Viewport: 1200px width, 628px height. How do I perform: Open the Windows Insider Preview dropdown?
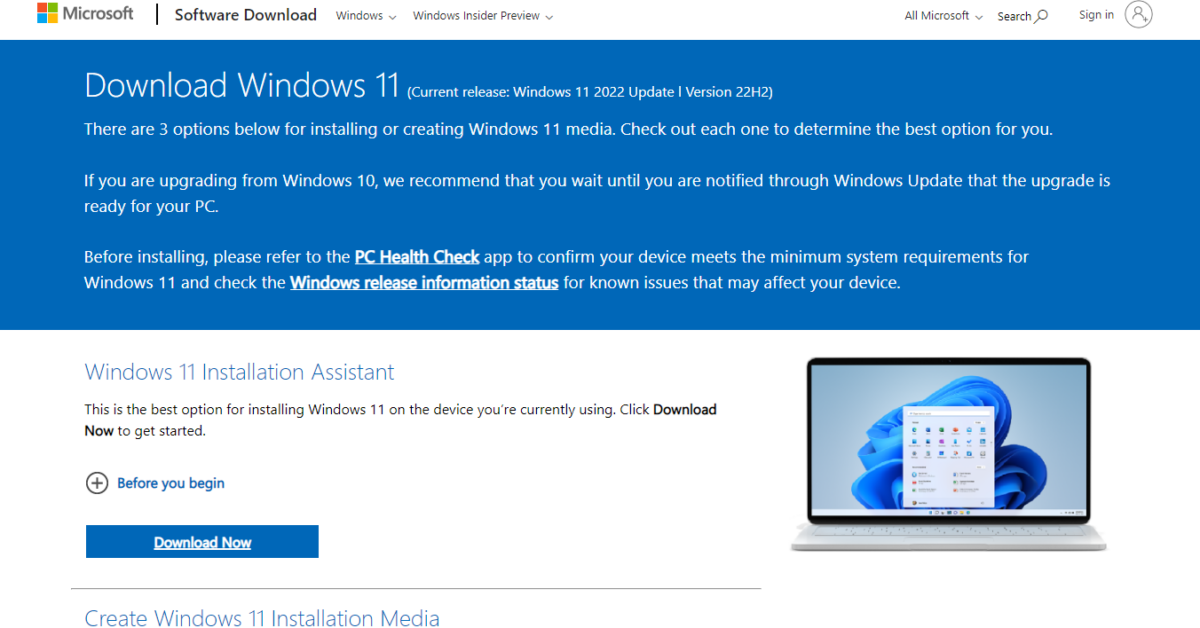(x=483, y=16)
